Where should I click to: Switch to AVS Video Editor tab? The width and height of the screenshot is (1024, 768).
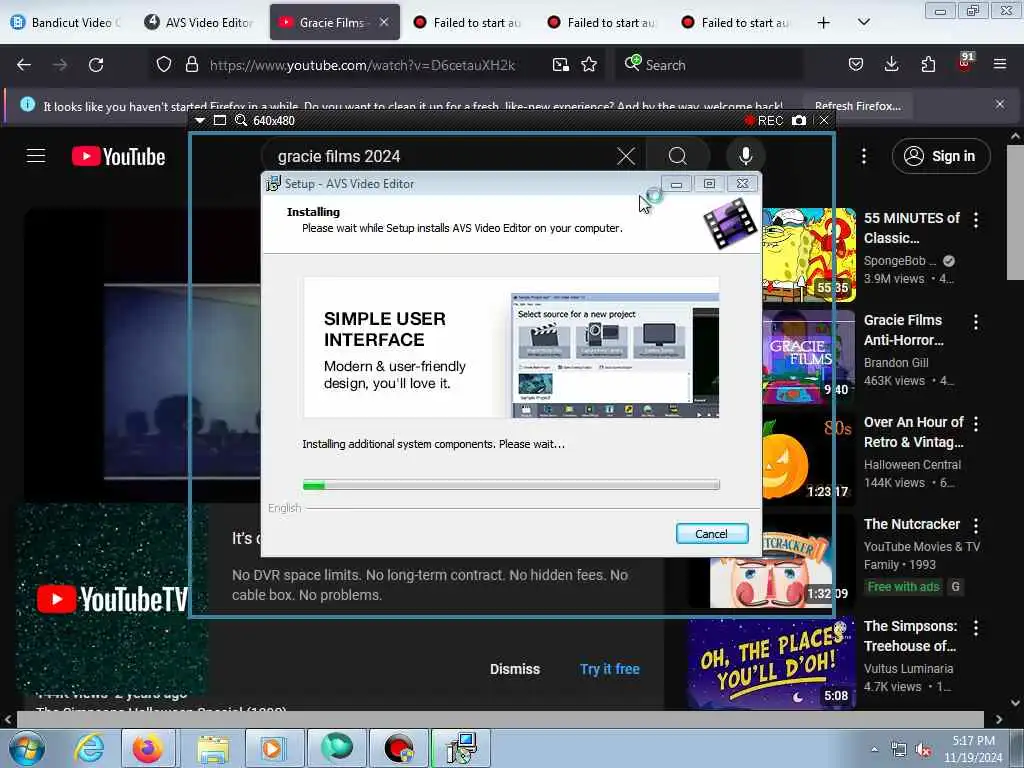pyautogui.click(x=200, y=22)
